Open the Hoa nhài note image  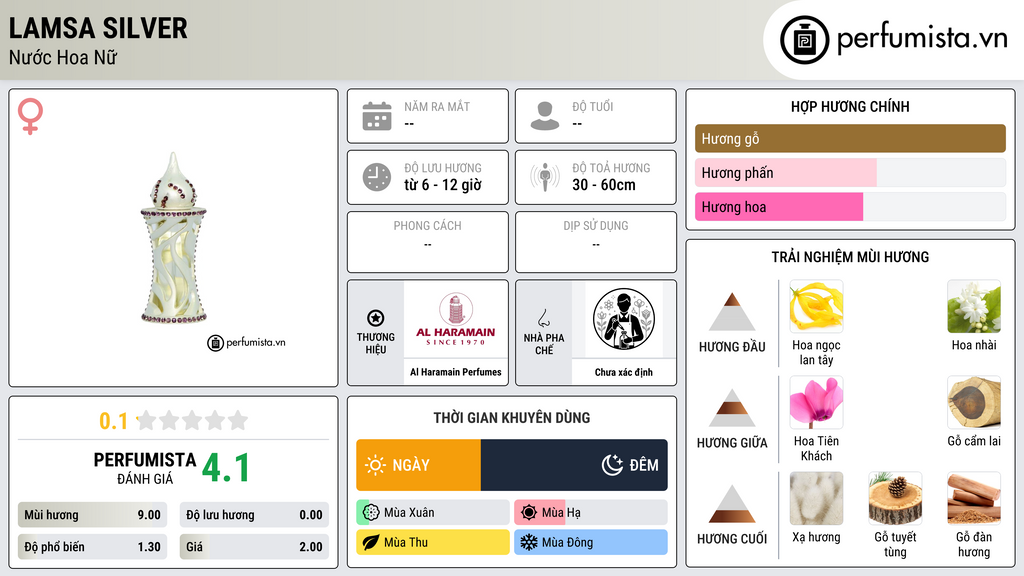974,307
